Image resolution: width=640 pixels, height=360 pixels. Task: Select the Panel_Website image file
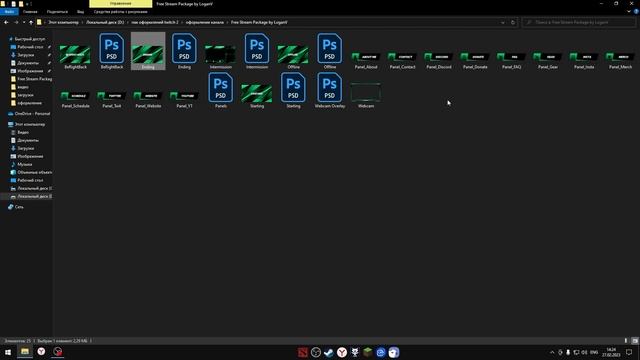pyautogui.click(x=148, y=99)
